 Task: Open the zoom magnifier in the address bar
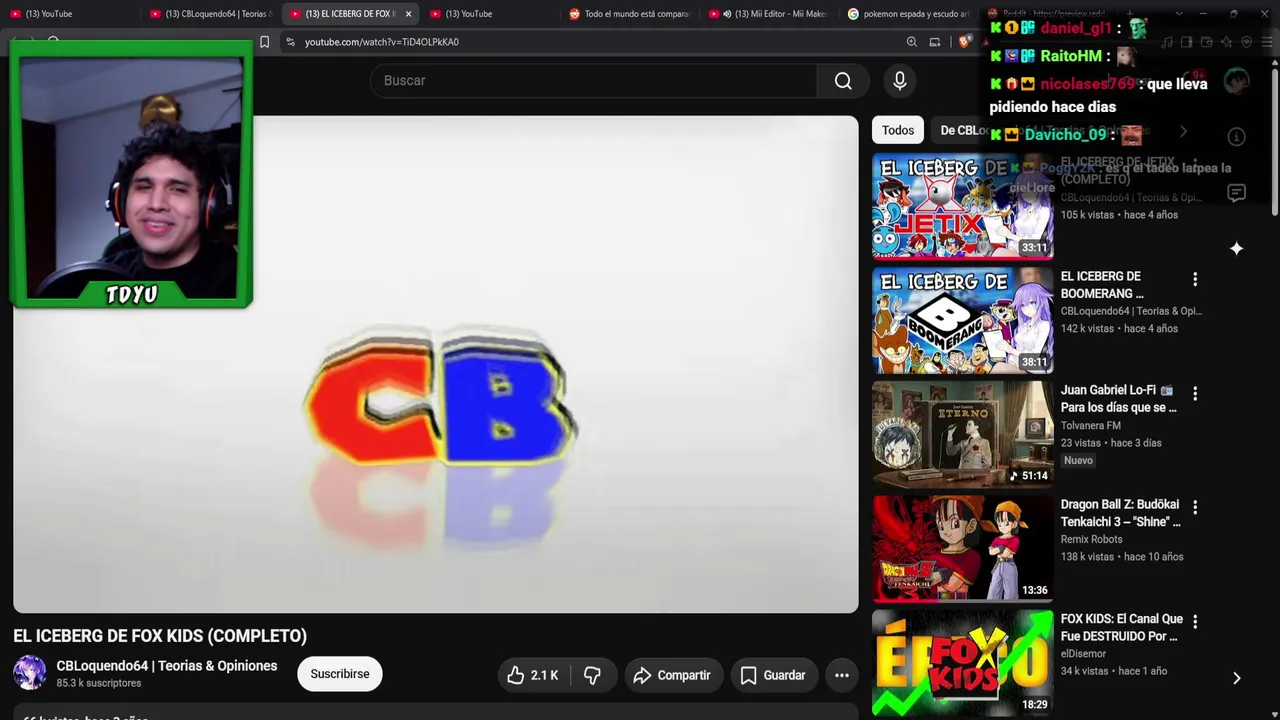pos(911,42)
